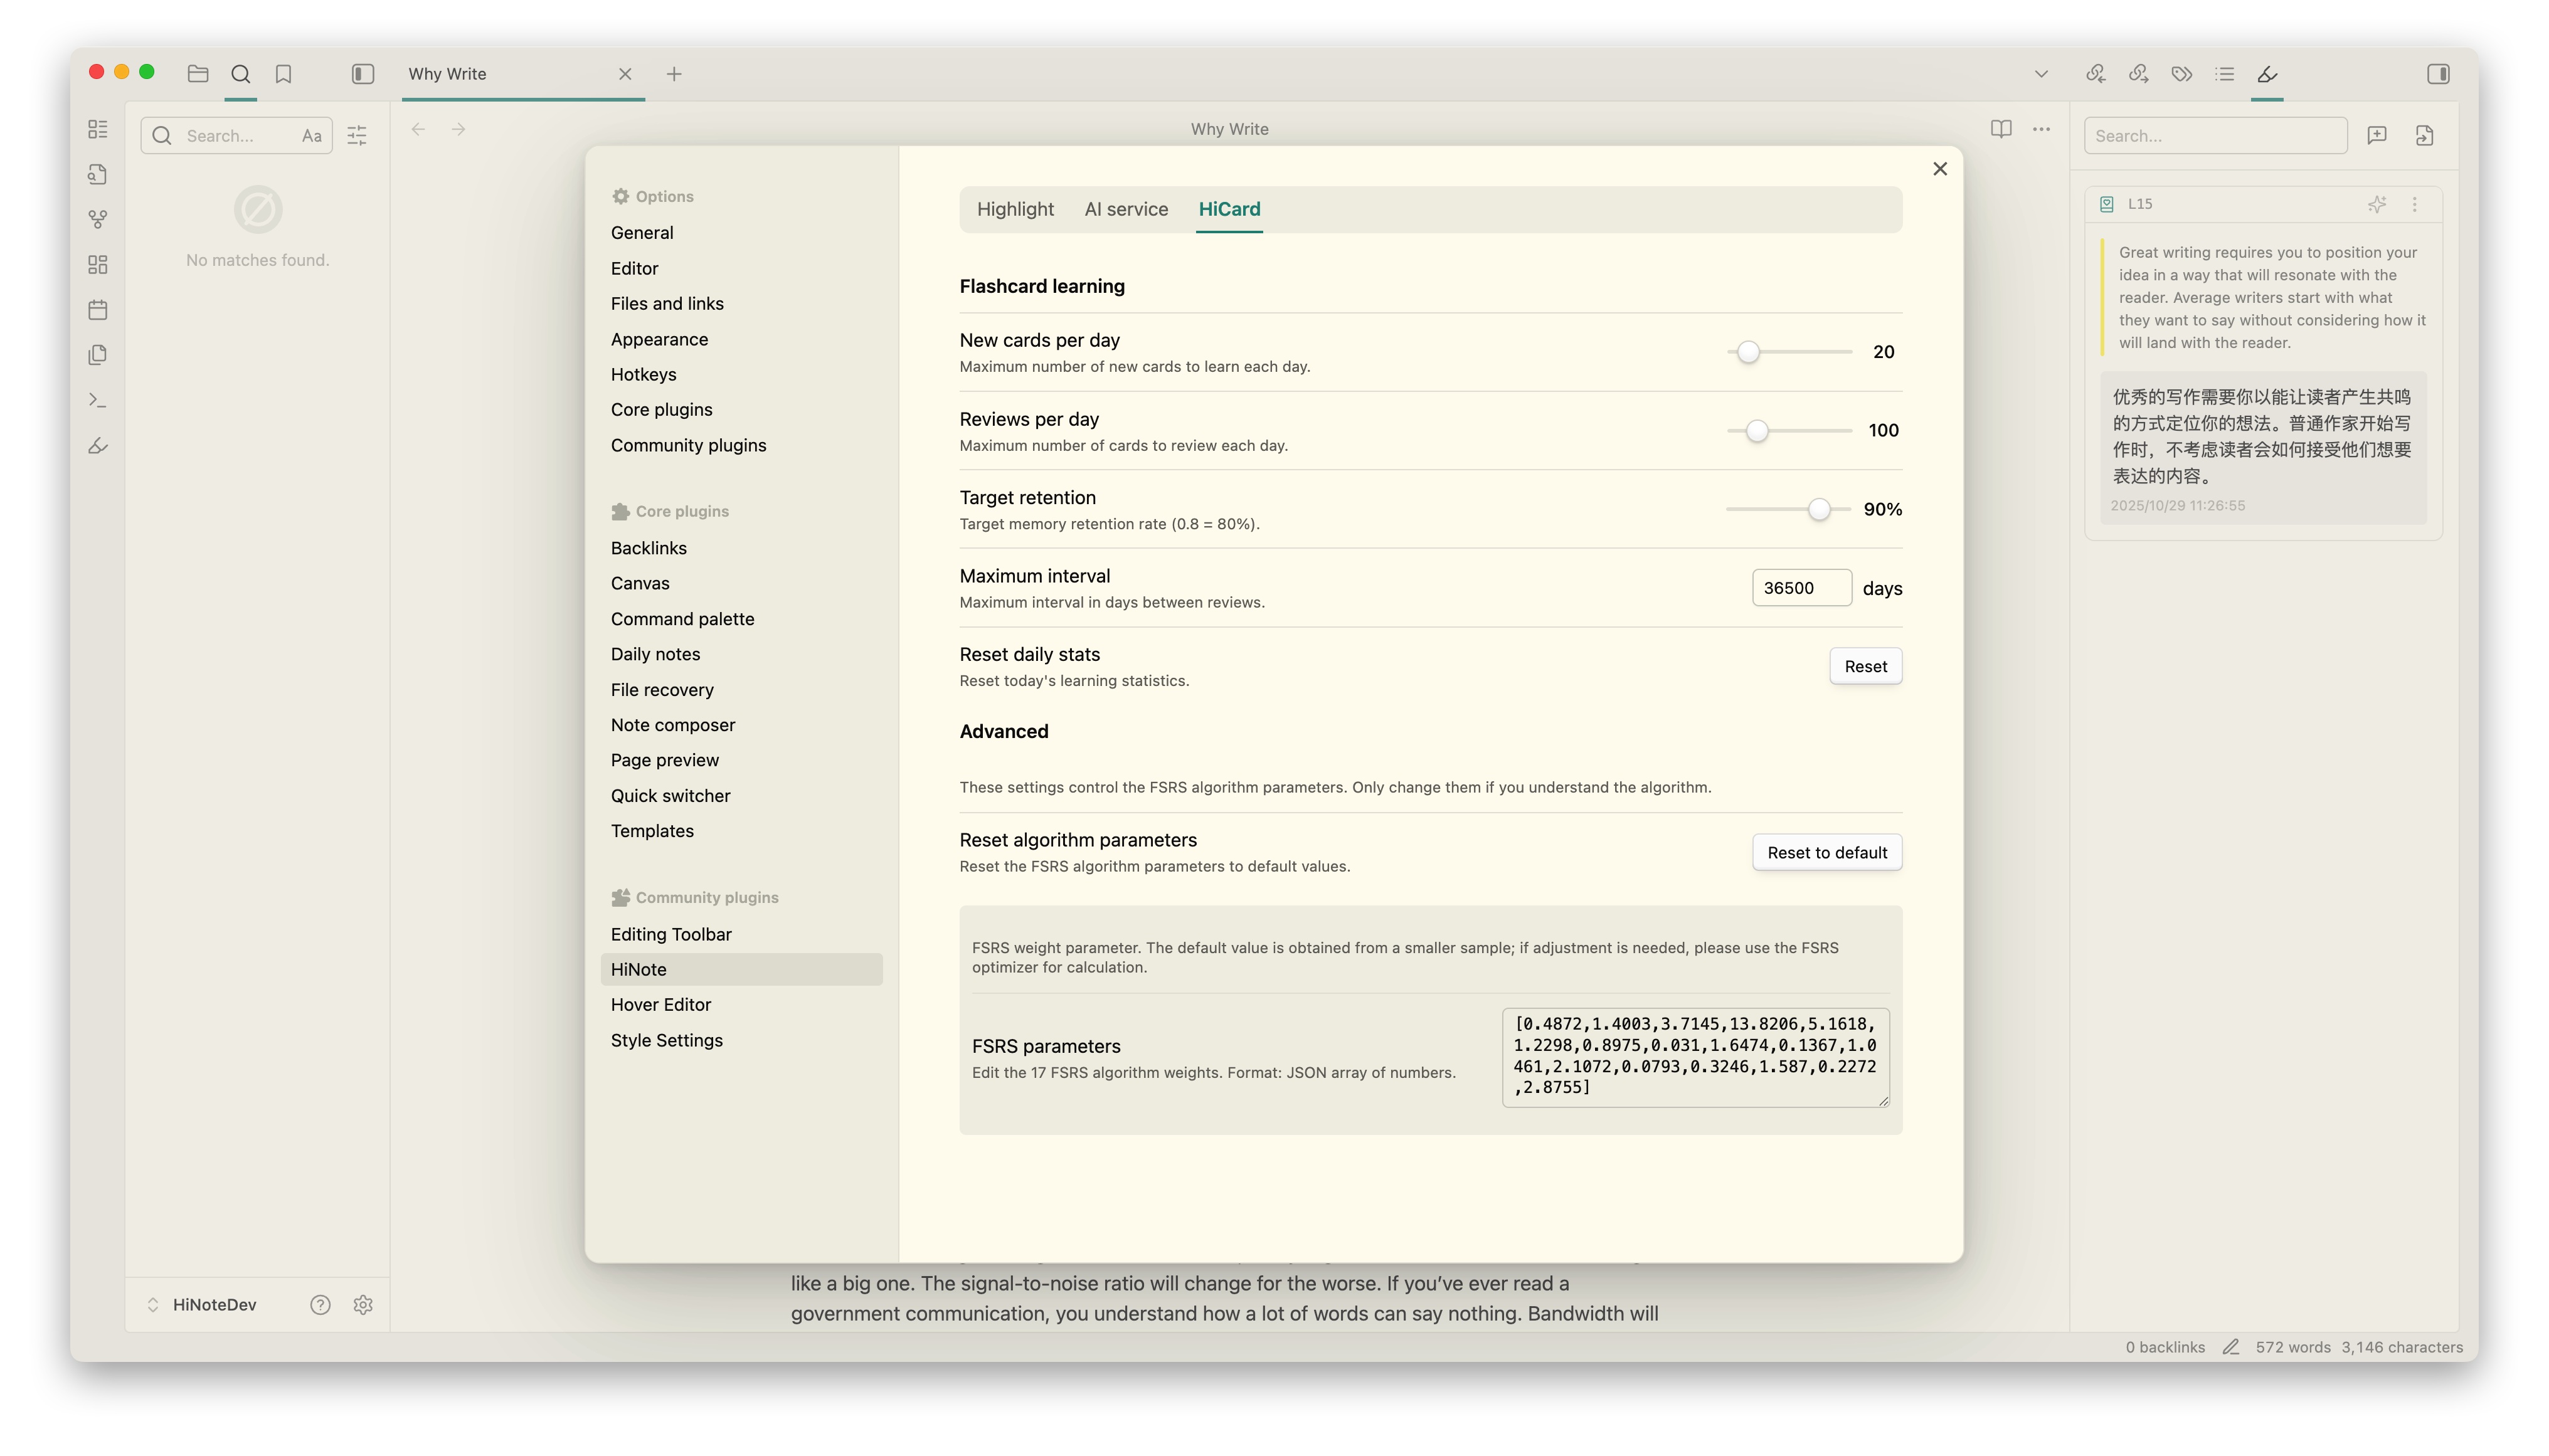Click the Target retention slider handle

[x=1818, y=510]
